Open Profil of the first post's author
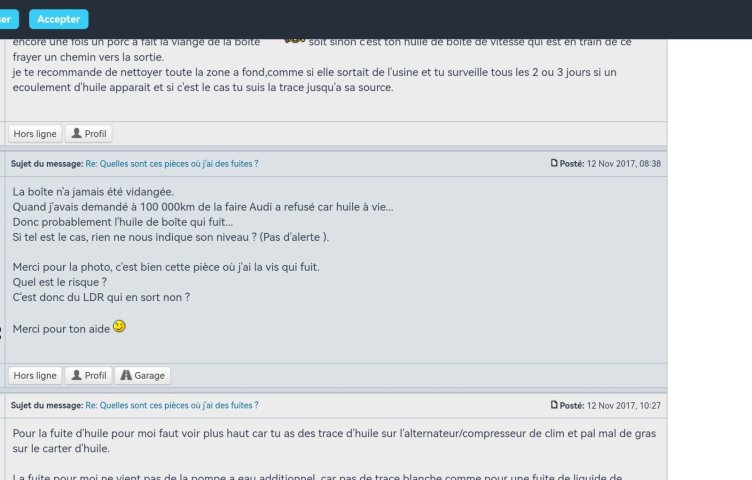 (x=89, y=134)
